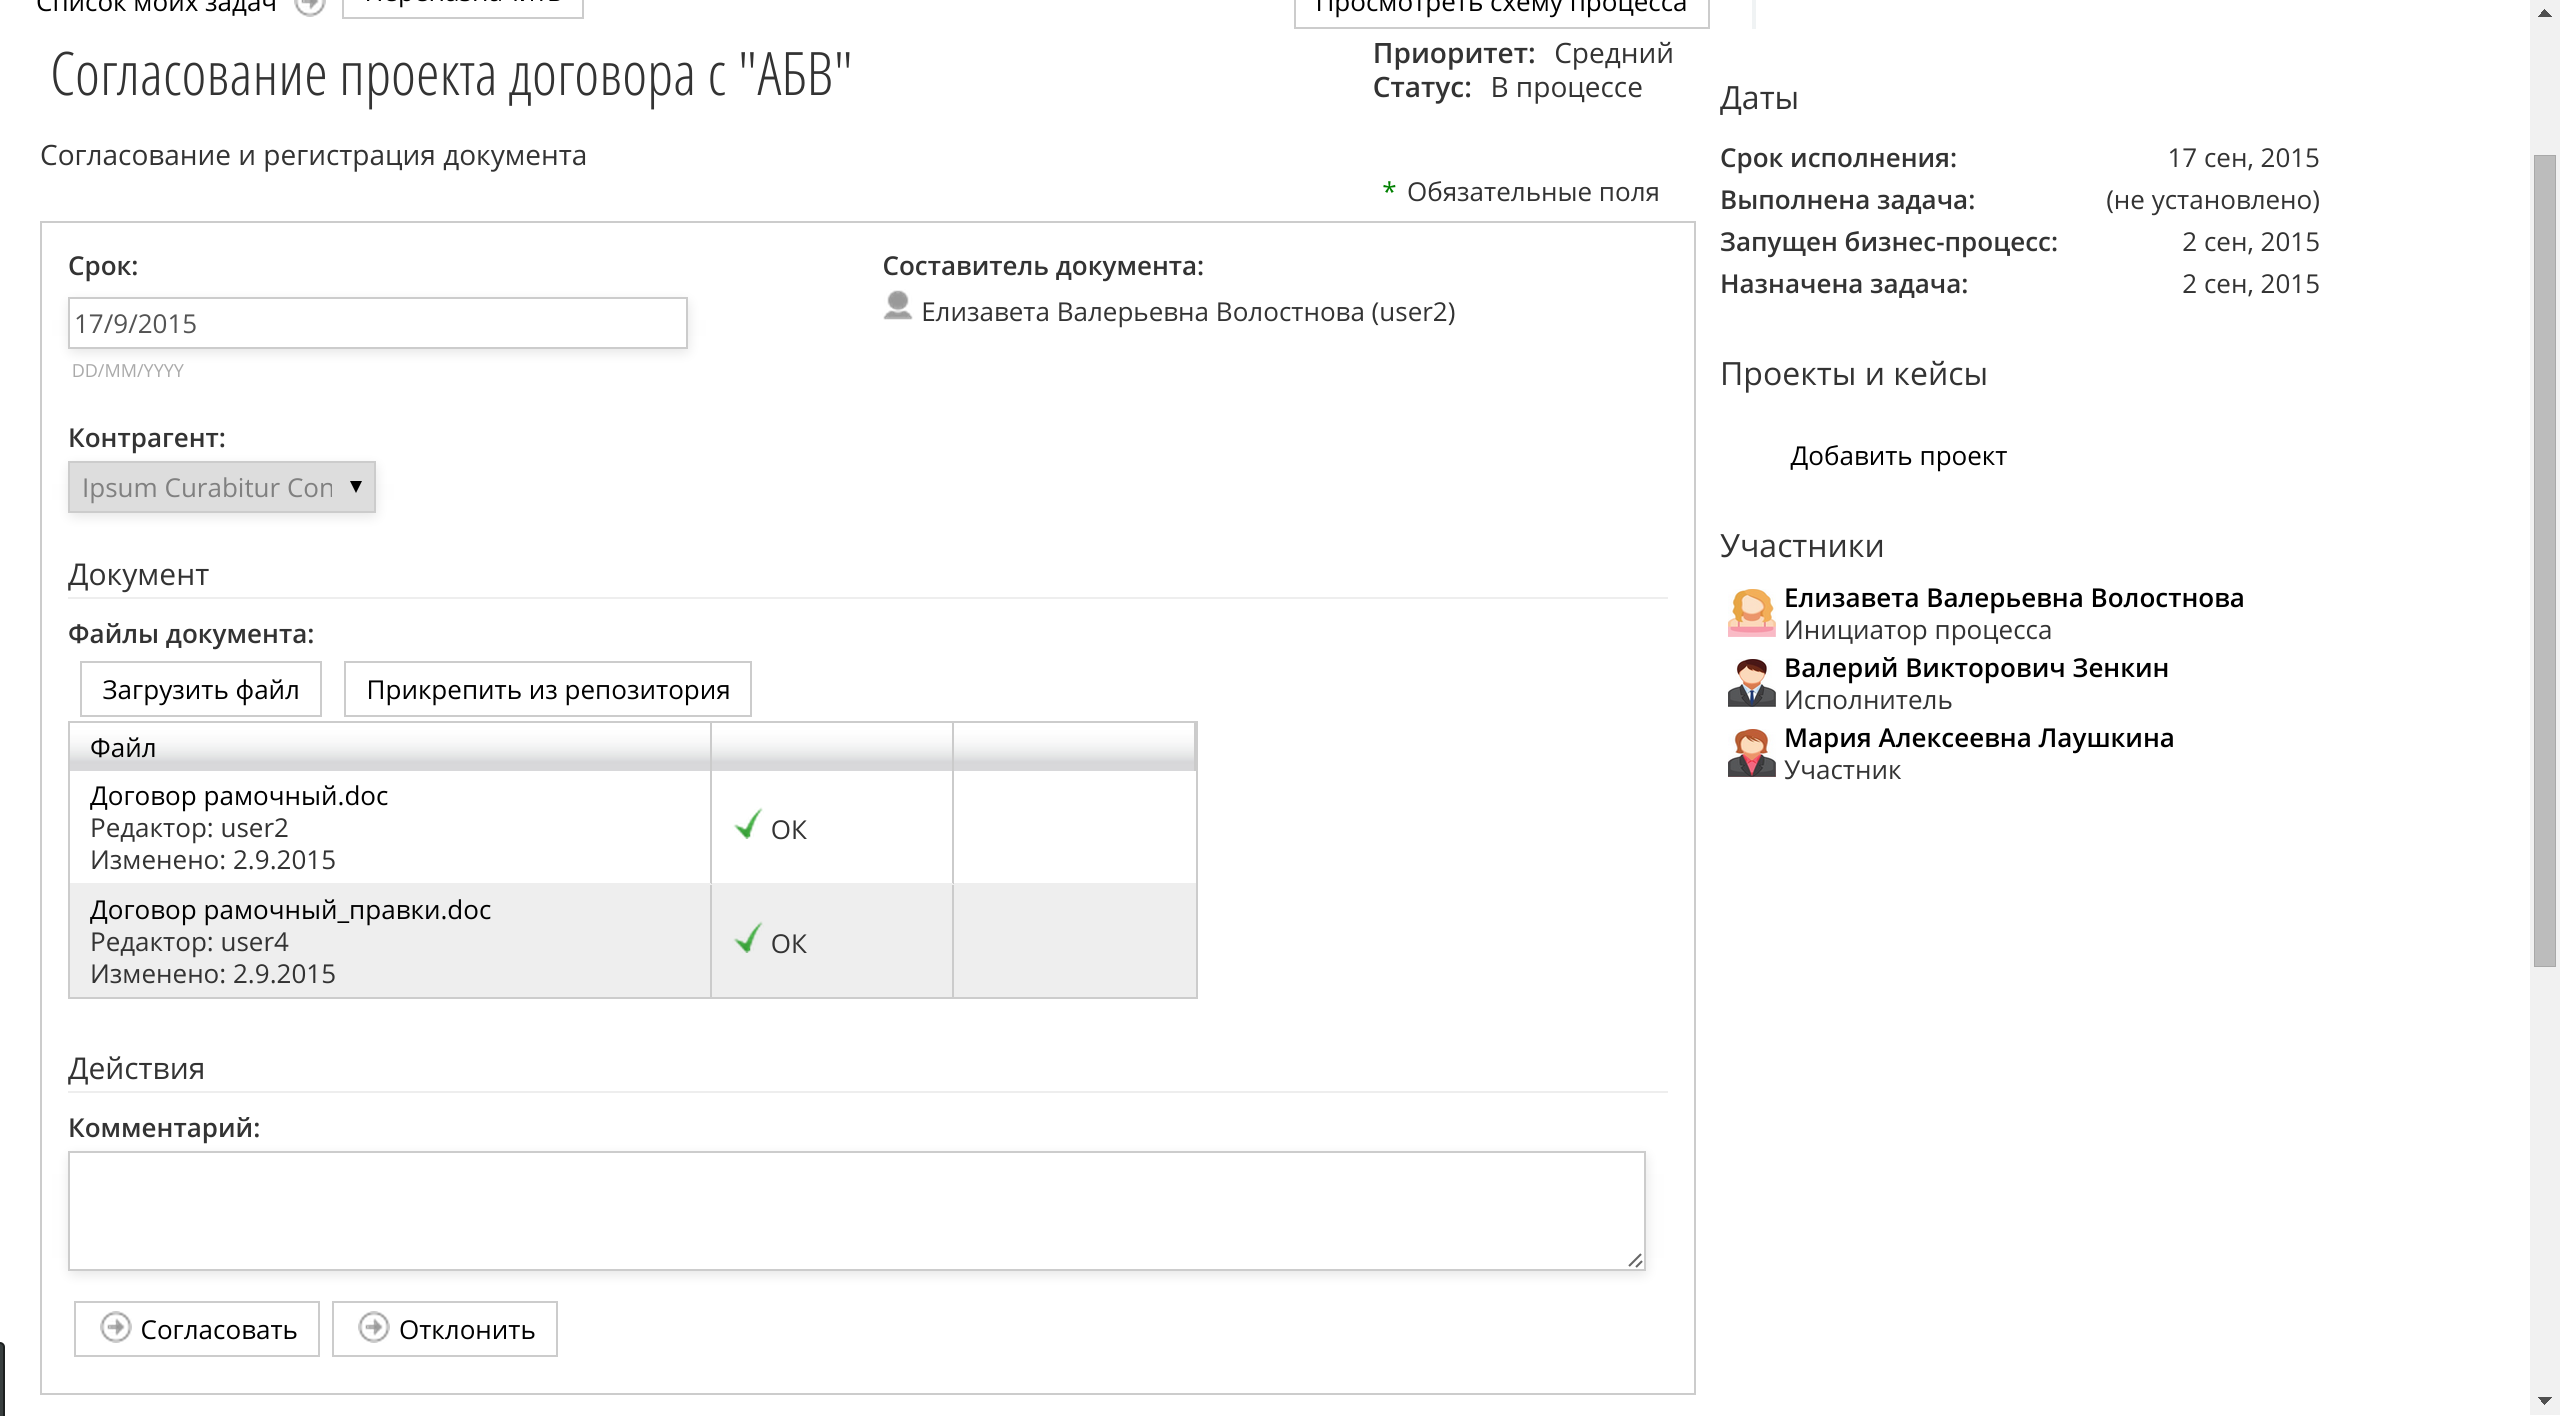This screenshot has width=2560, height=1416.
Task: Click the page's vertical scrollbar thumb
Action: 2544,560
